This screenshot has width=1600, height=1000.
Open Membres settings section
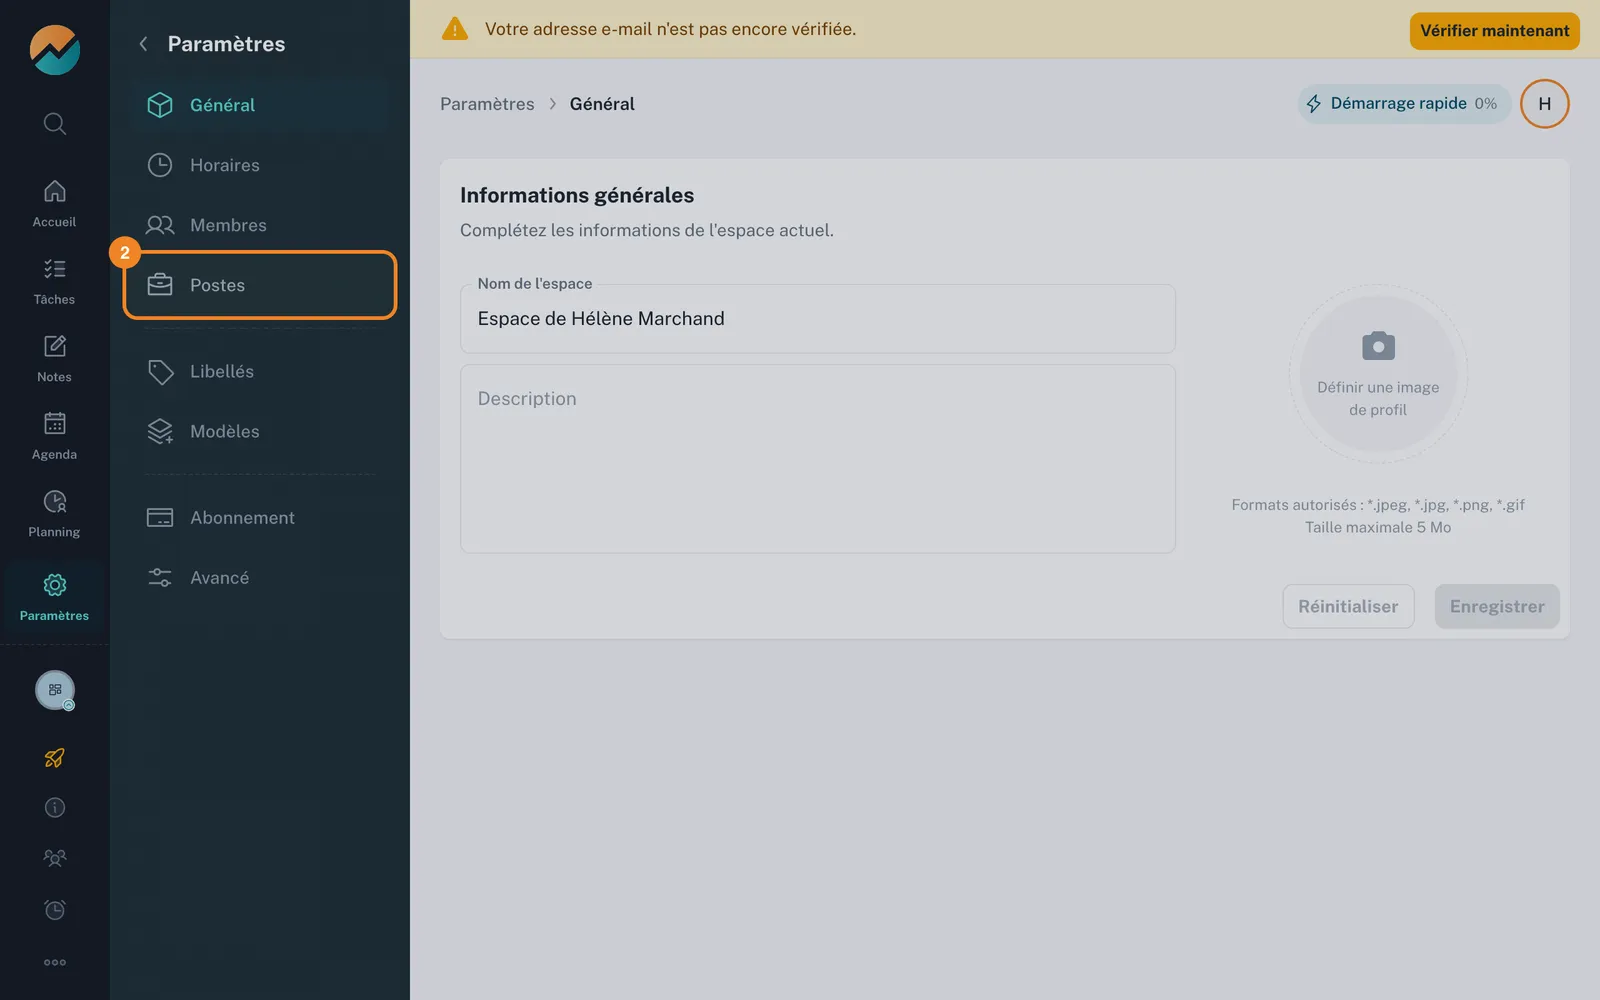coord(260,225)
